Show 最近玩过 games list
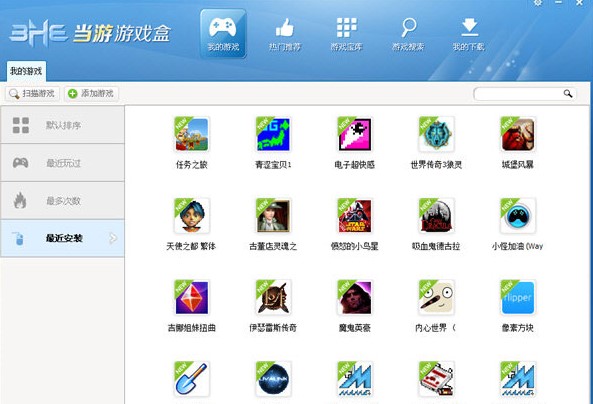 pos(62,163)
